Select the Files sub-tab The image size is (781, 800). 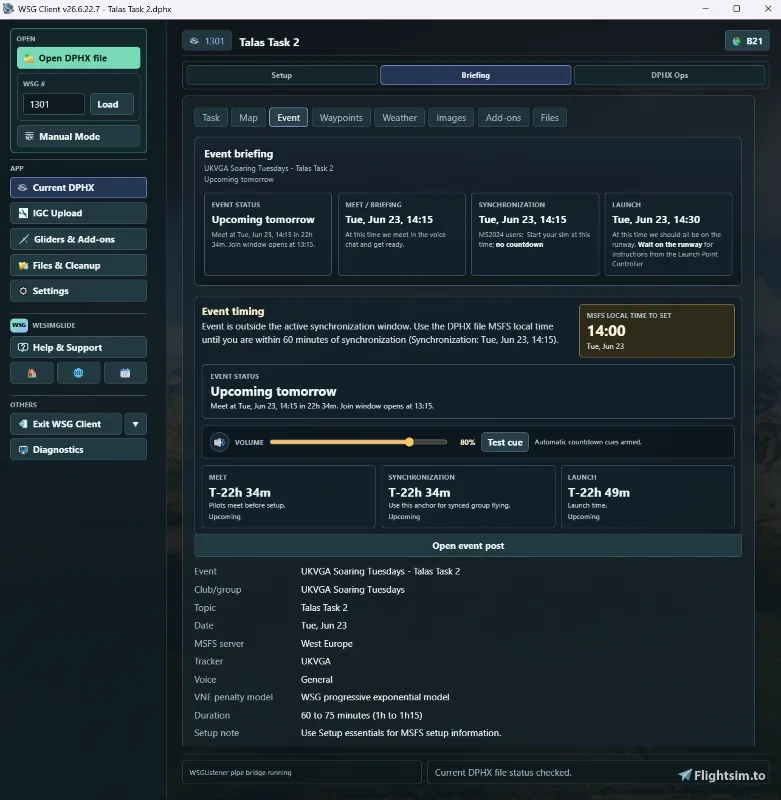click(549, 117)
